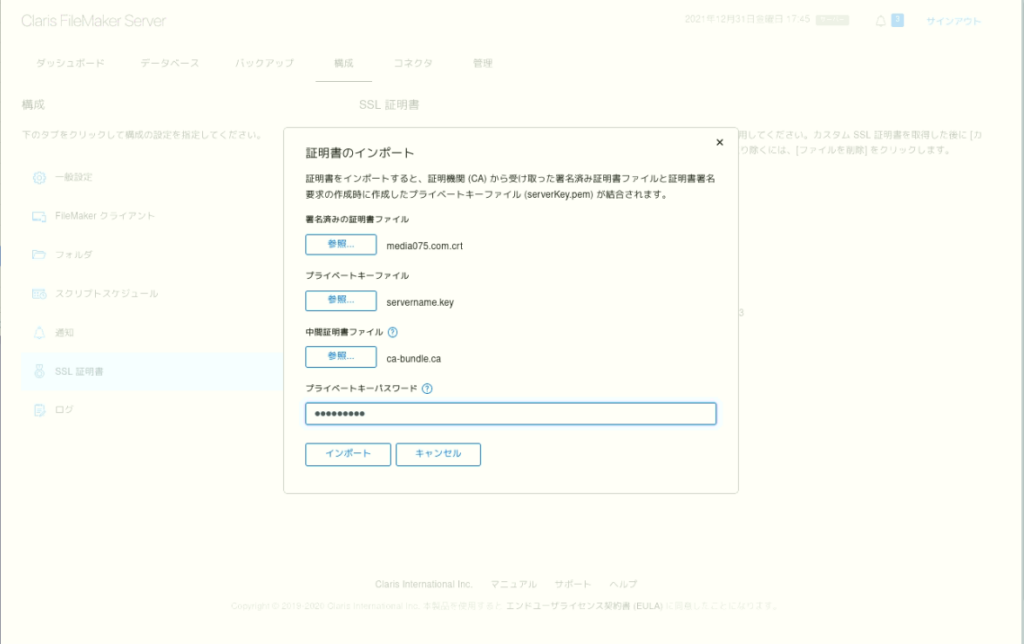Click the 通知 bell icon in sidebar
The height and width of the screenshot is (644, 1024).
point(39,332)
